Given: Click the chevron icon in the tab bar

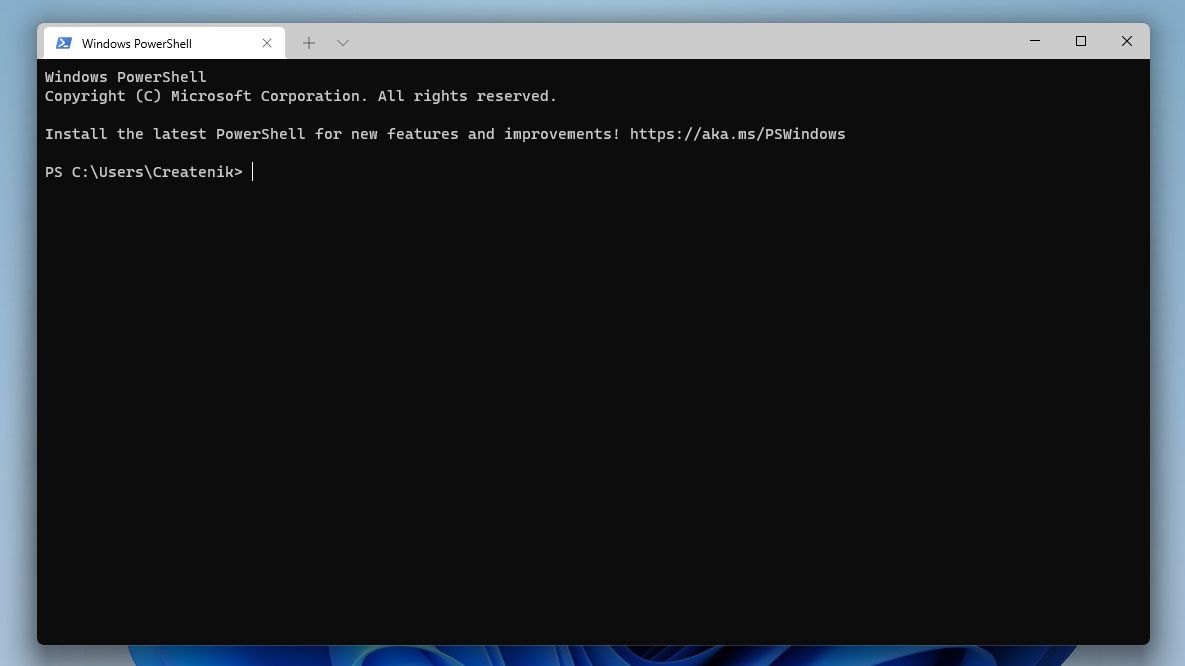Looking at the screenshot, I should point(343,43).
